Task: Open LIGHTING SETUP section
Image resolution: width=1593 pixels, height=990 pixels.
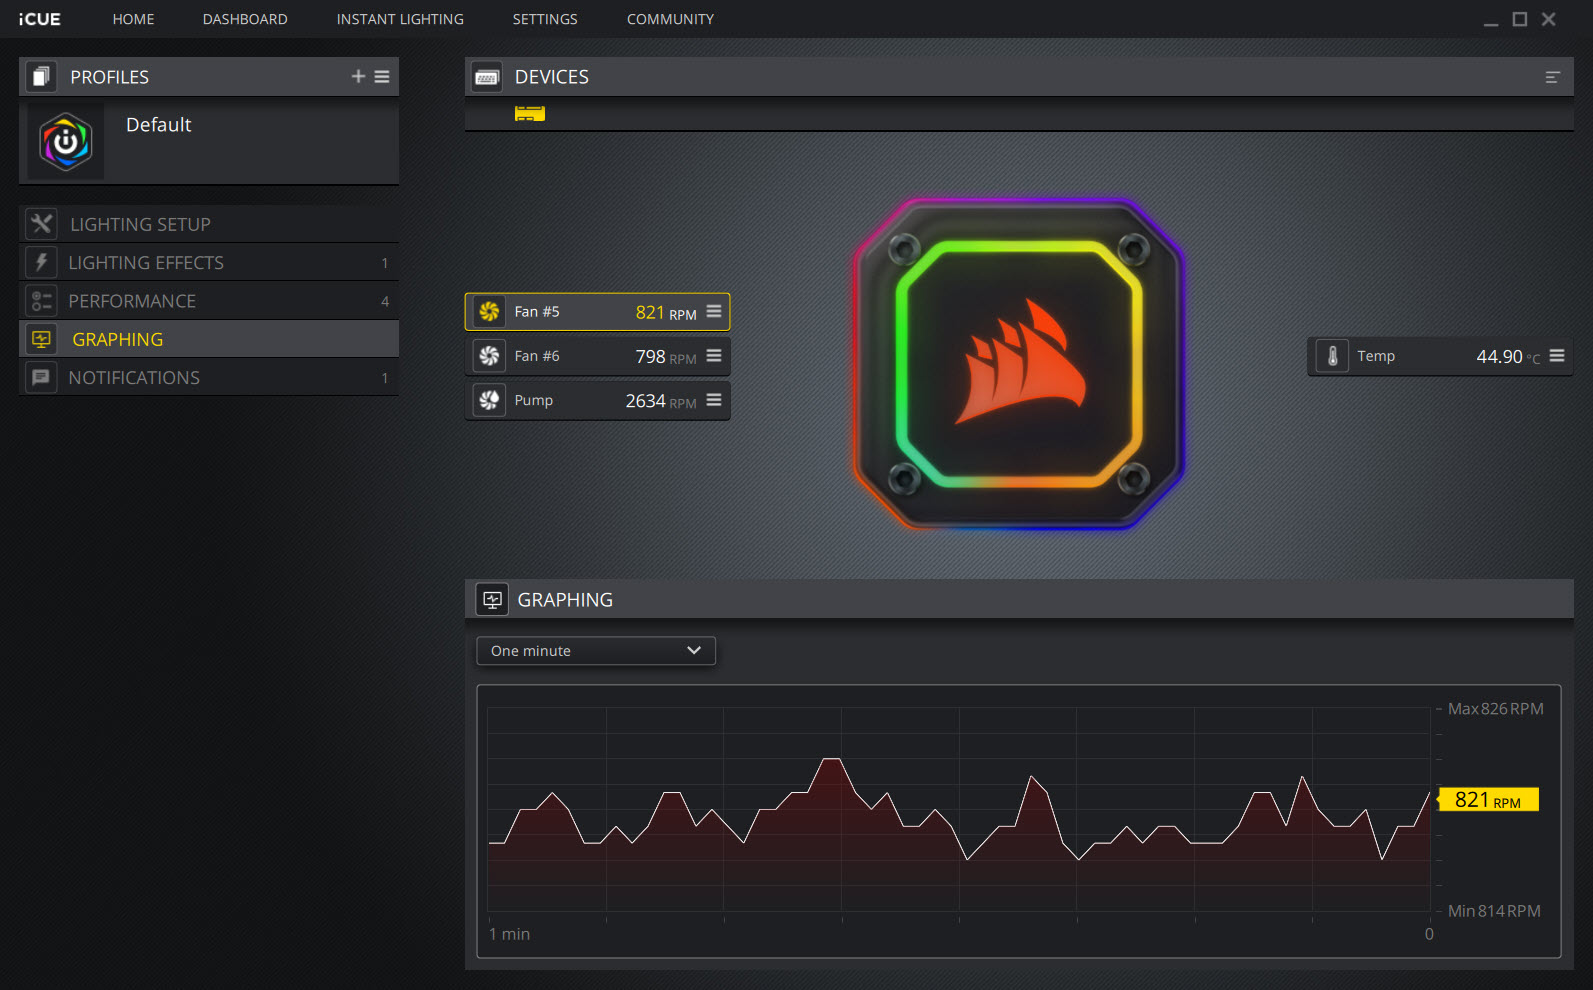Action: tap(209, 224)
